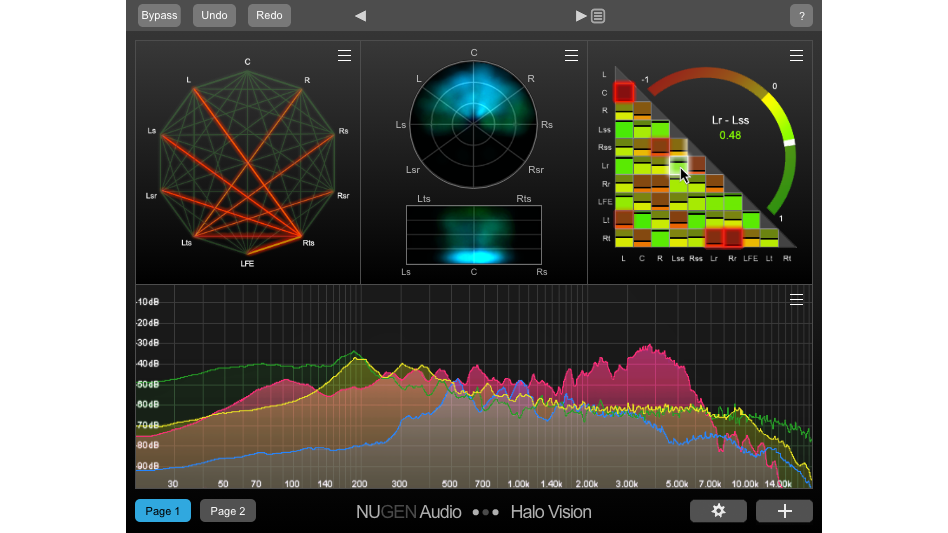Click the Halo Vision product name

tap(551, 512)
